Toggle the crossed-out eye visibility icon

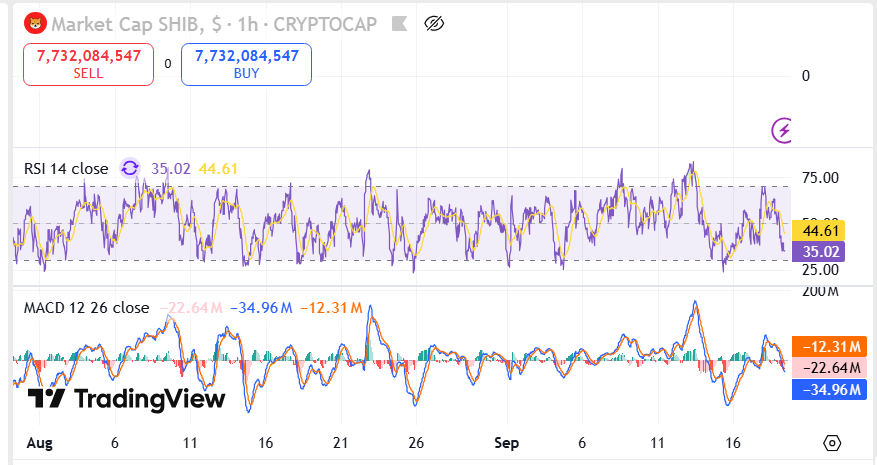pos(434,23)
